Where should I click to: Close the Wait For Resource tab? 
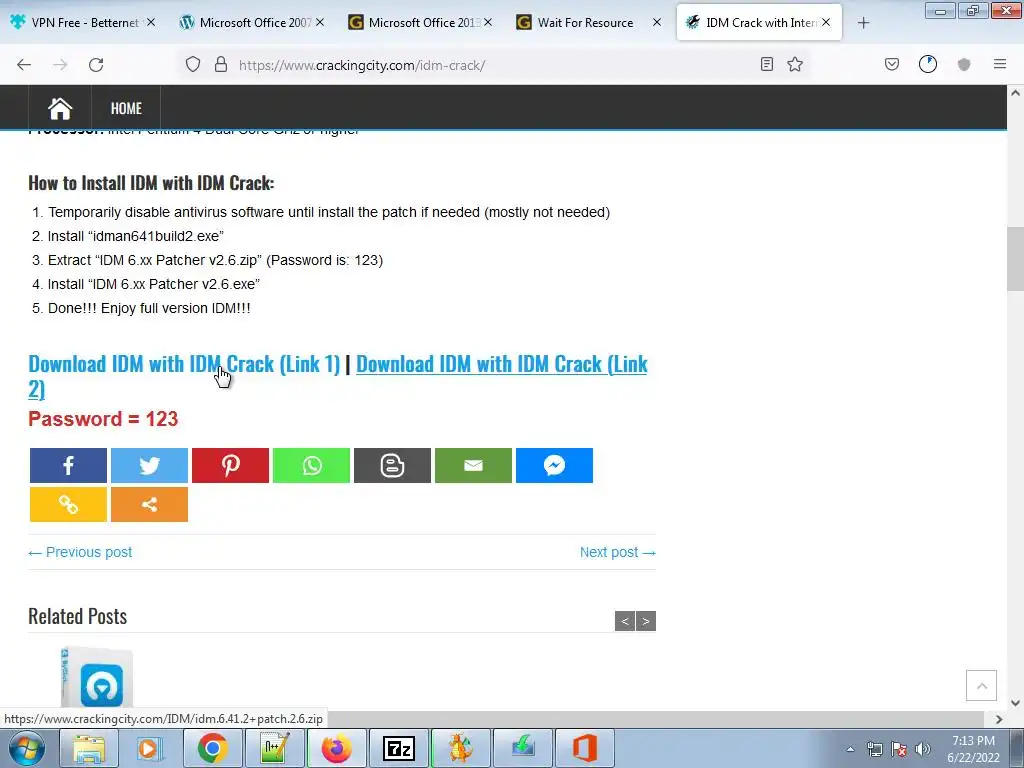pyautogui.click(x=657, y=22)
